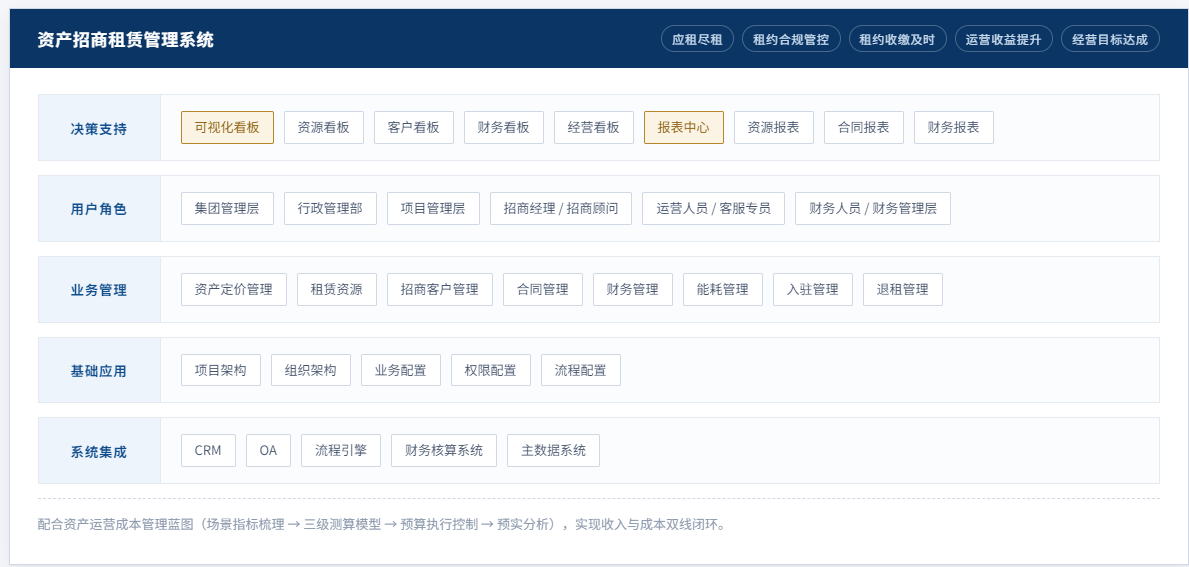The height and width of the screenshot is (567, 1189).
Task: Select the 资源报表 box
Action: [773, 127]
